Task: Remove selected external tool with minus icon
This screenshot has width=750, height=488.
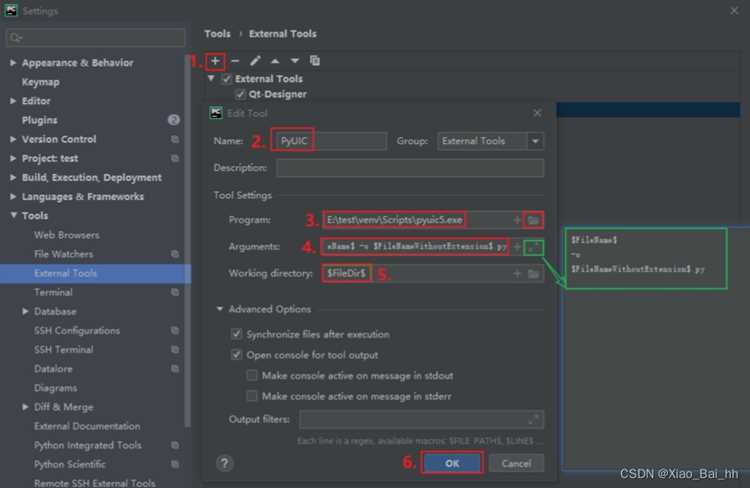Action: (235, 61)
